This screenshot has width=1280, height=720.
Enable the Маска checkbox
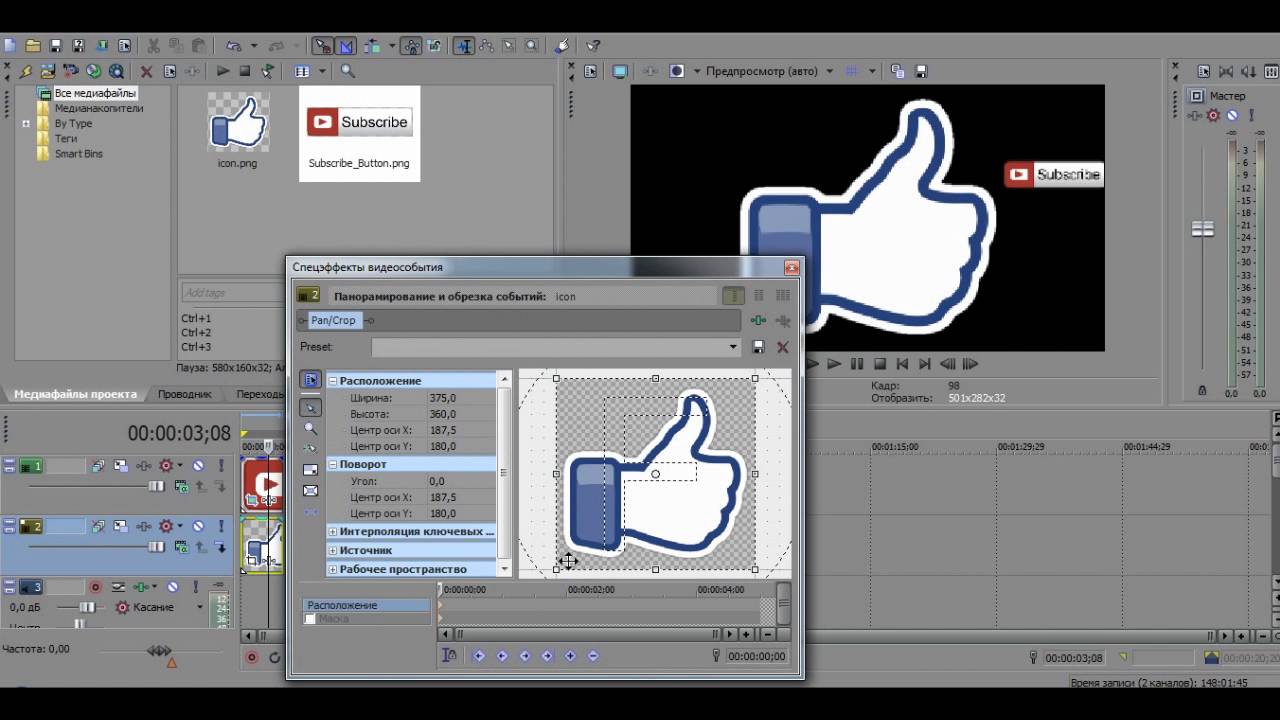310,619
